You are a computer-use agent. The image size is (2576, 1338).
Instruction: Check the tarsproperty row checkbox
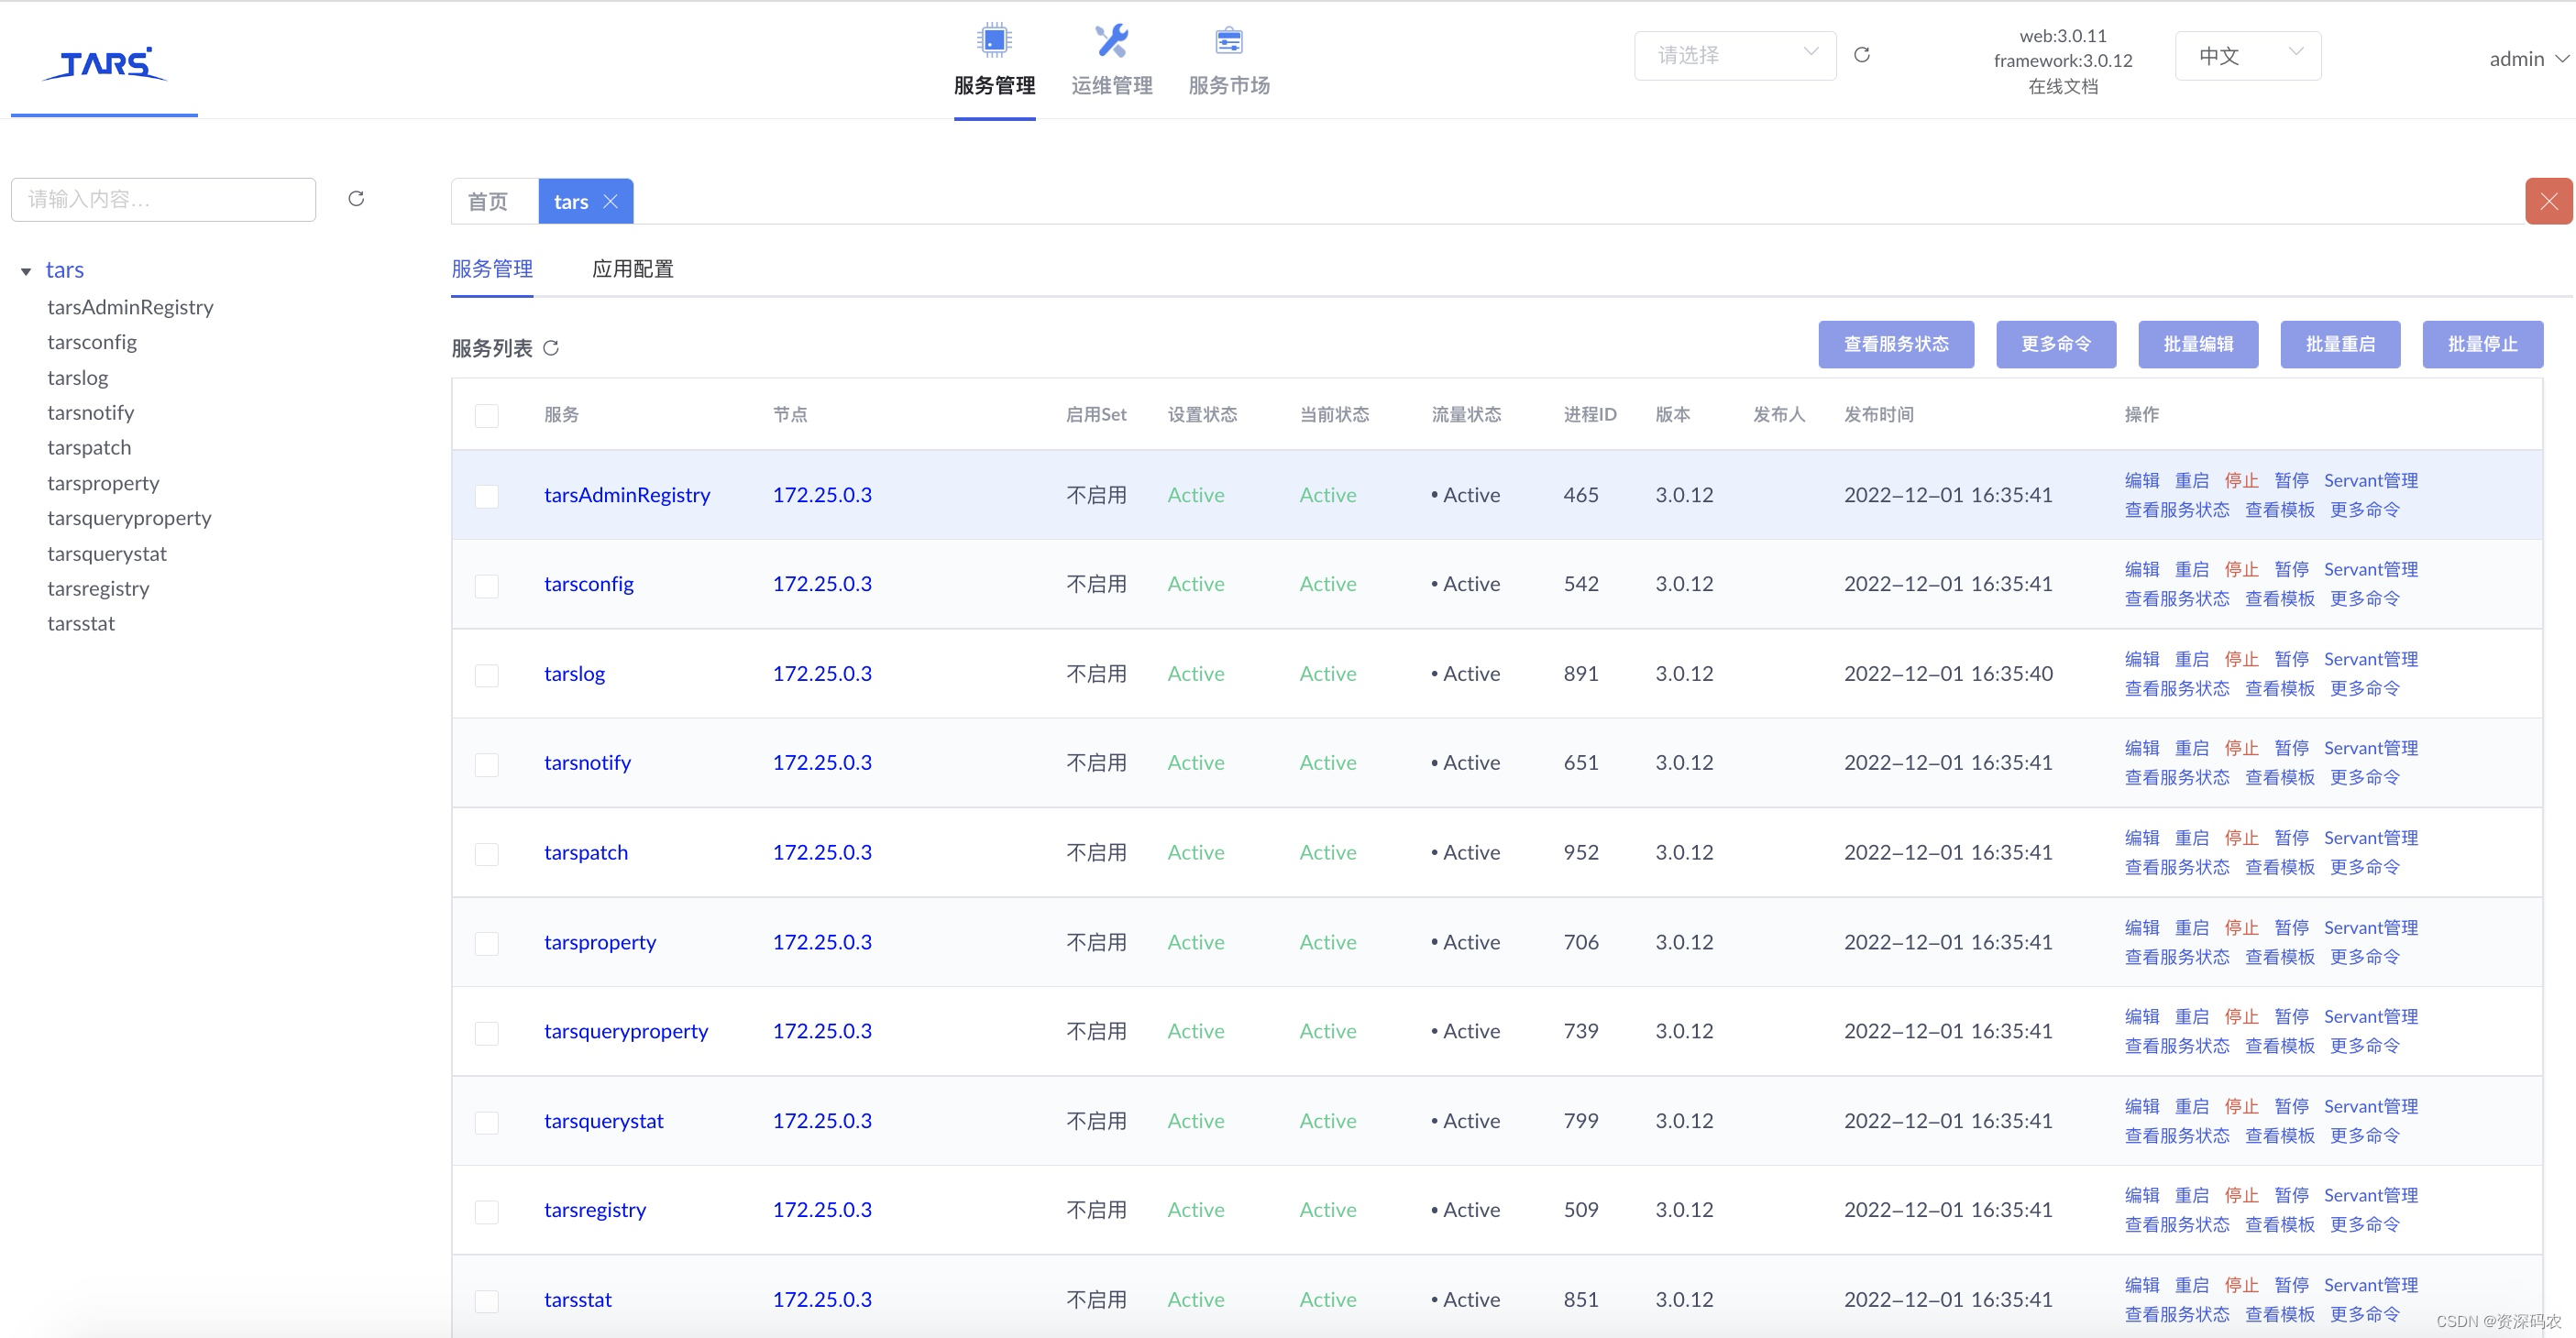(x=487, y=943)
